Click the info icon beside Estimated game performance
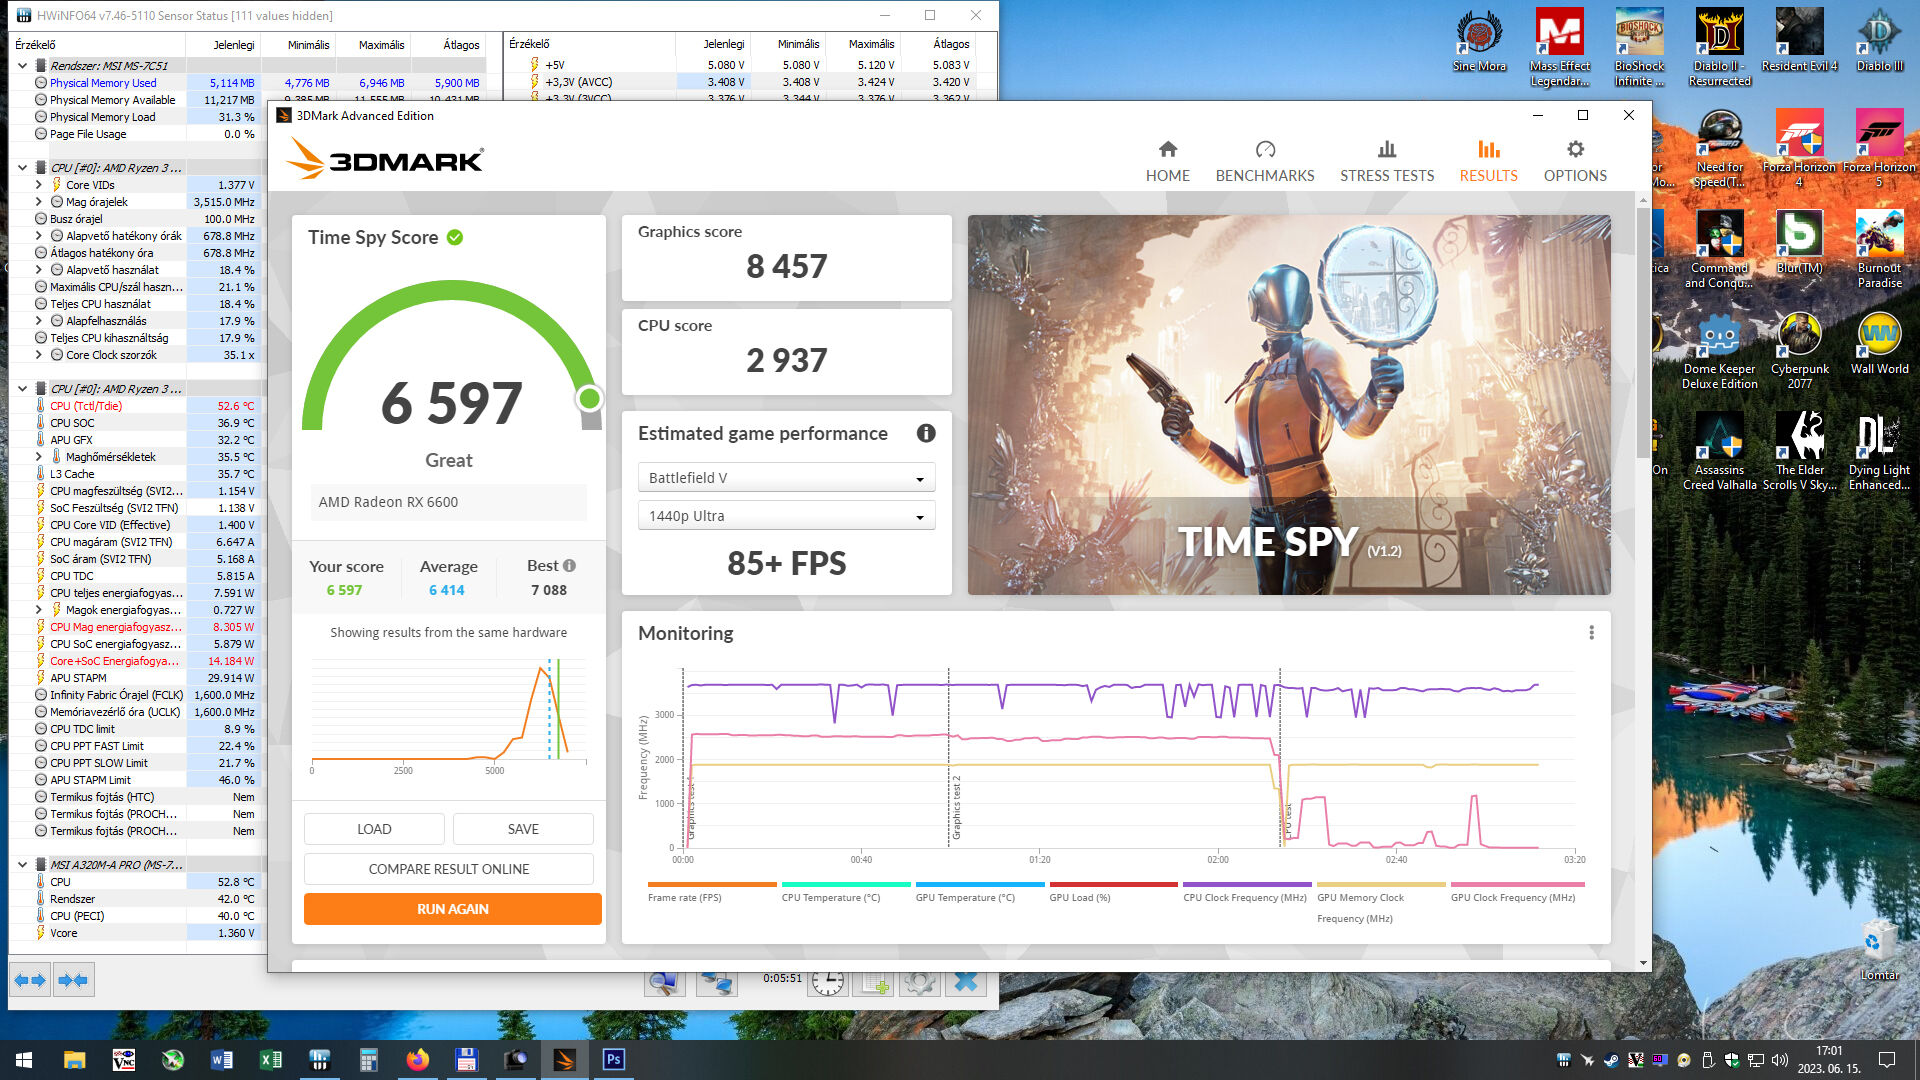Image resolution: width=1920 pixels, height=1080 pixels. click(x=926, y=433)
